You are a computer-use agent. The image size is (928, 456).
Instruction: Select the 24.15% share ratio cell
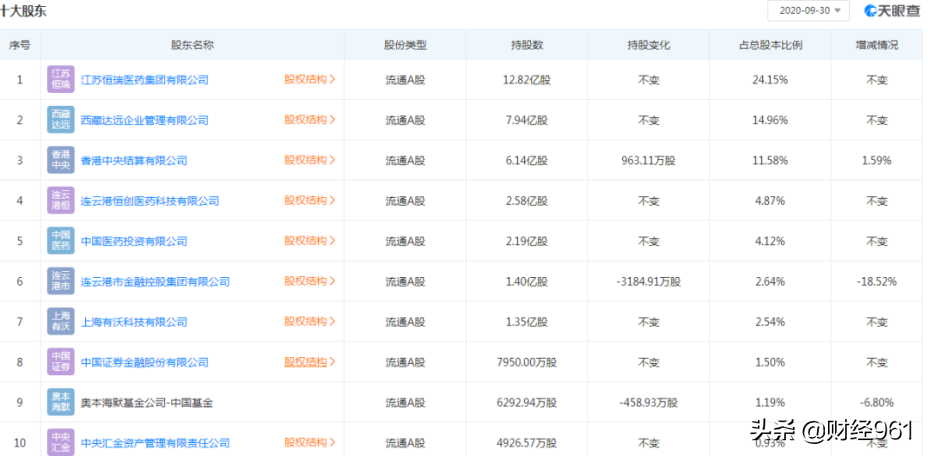[771, 80]
